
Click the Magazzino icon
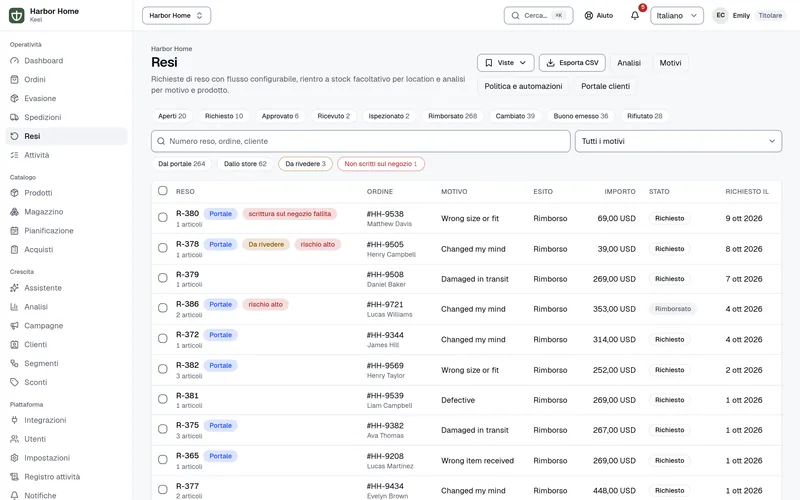click(x=14, y=212)
